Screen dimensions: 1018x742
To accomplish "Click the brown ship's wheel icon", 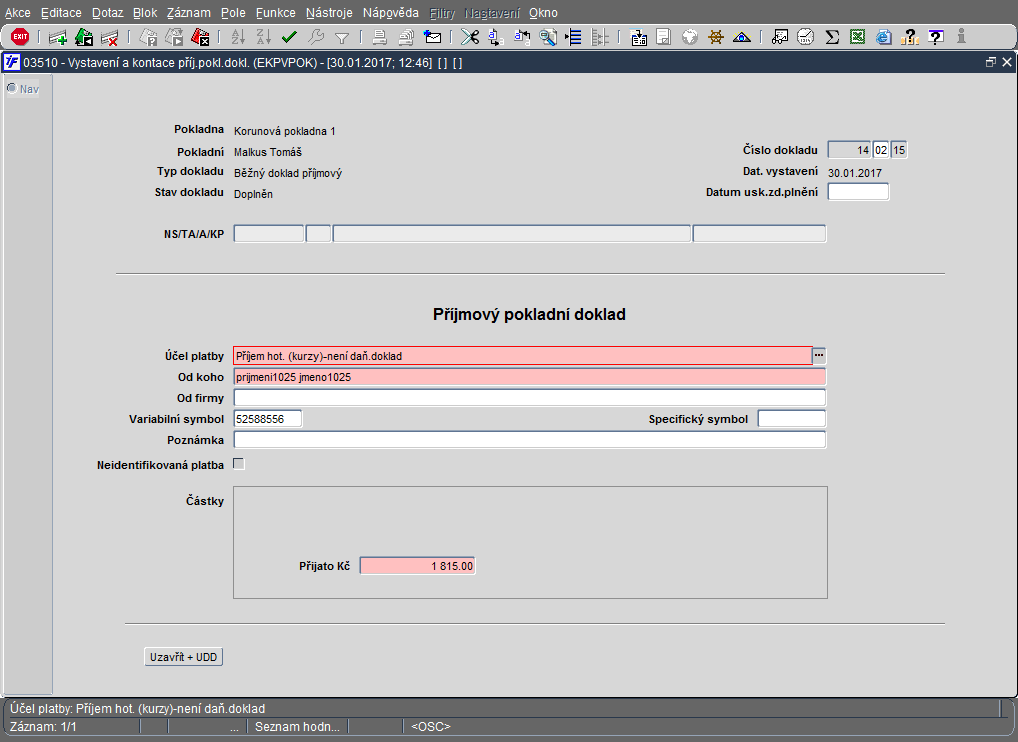I will pos(715,38).
